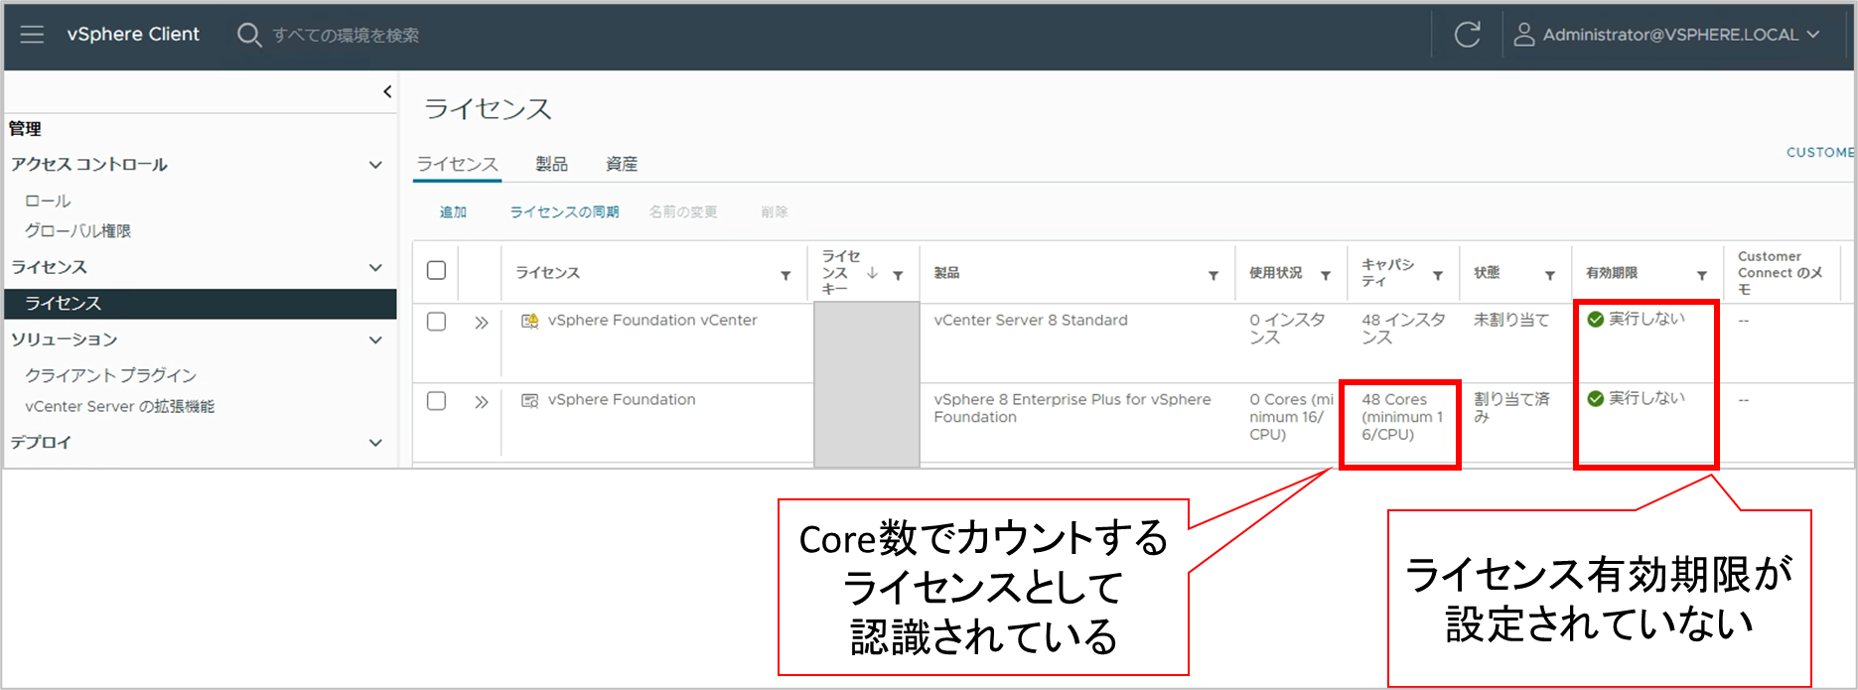Collapse the ライセンス sidebar section
Screen dimensions: 1858x690
(x=375, y=268)
